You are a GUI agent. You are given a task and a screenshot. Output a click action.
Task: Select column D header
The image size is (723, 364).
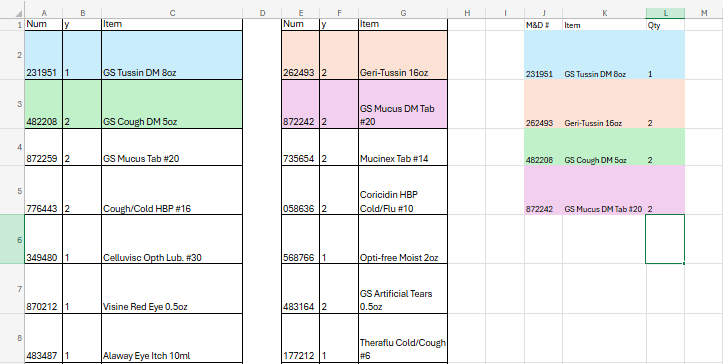(x=262, y=13)
